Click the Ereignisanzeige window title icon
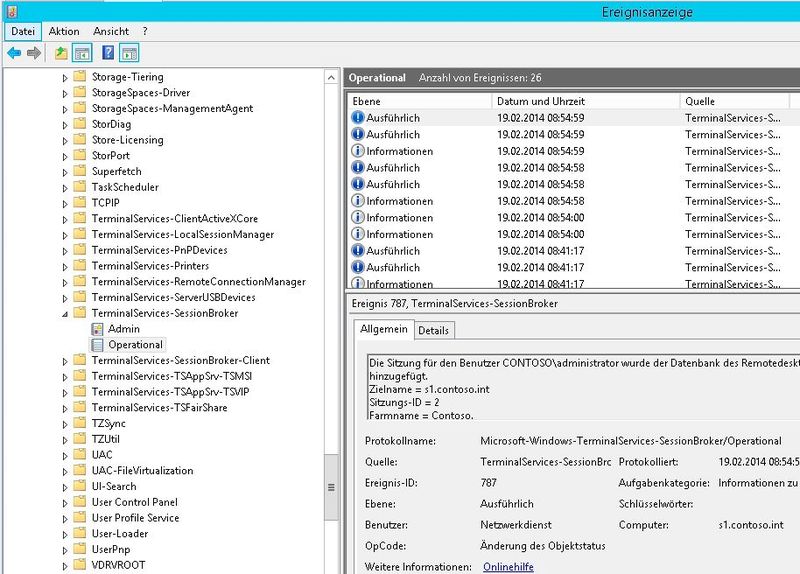This screenshot has height=574, width=800. 11,11
